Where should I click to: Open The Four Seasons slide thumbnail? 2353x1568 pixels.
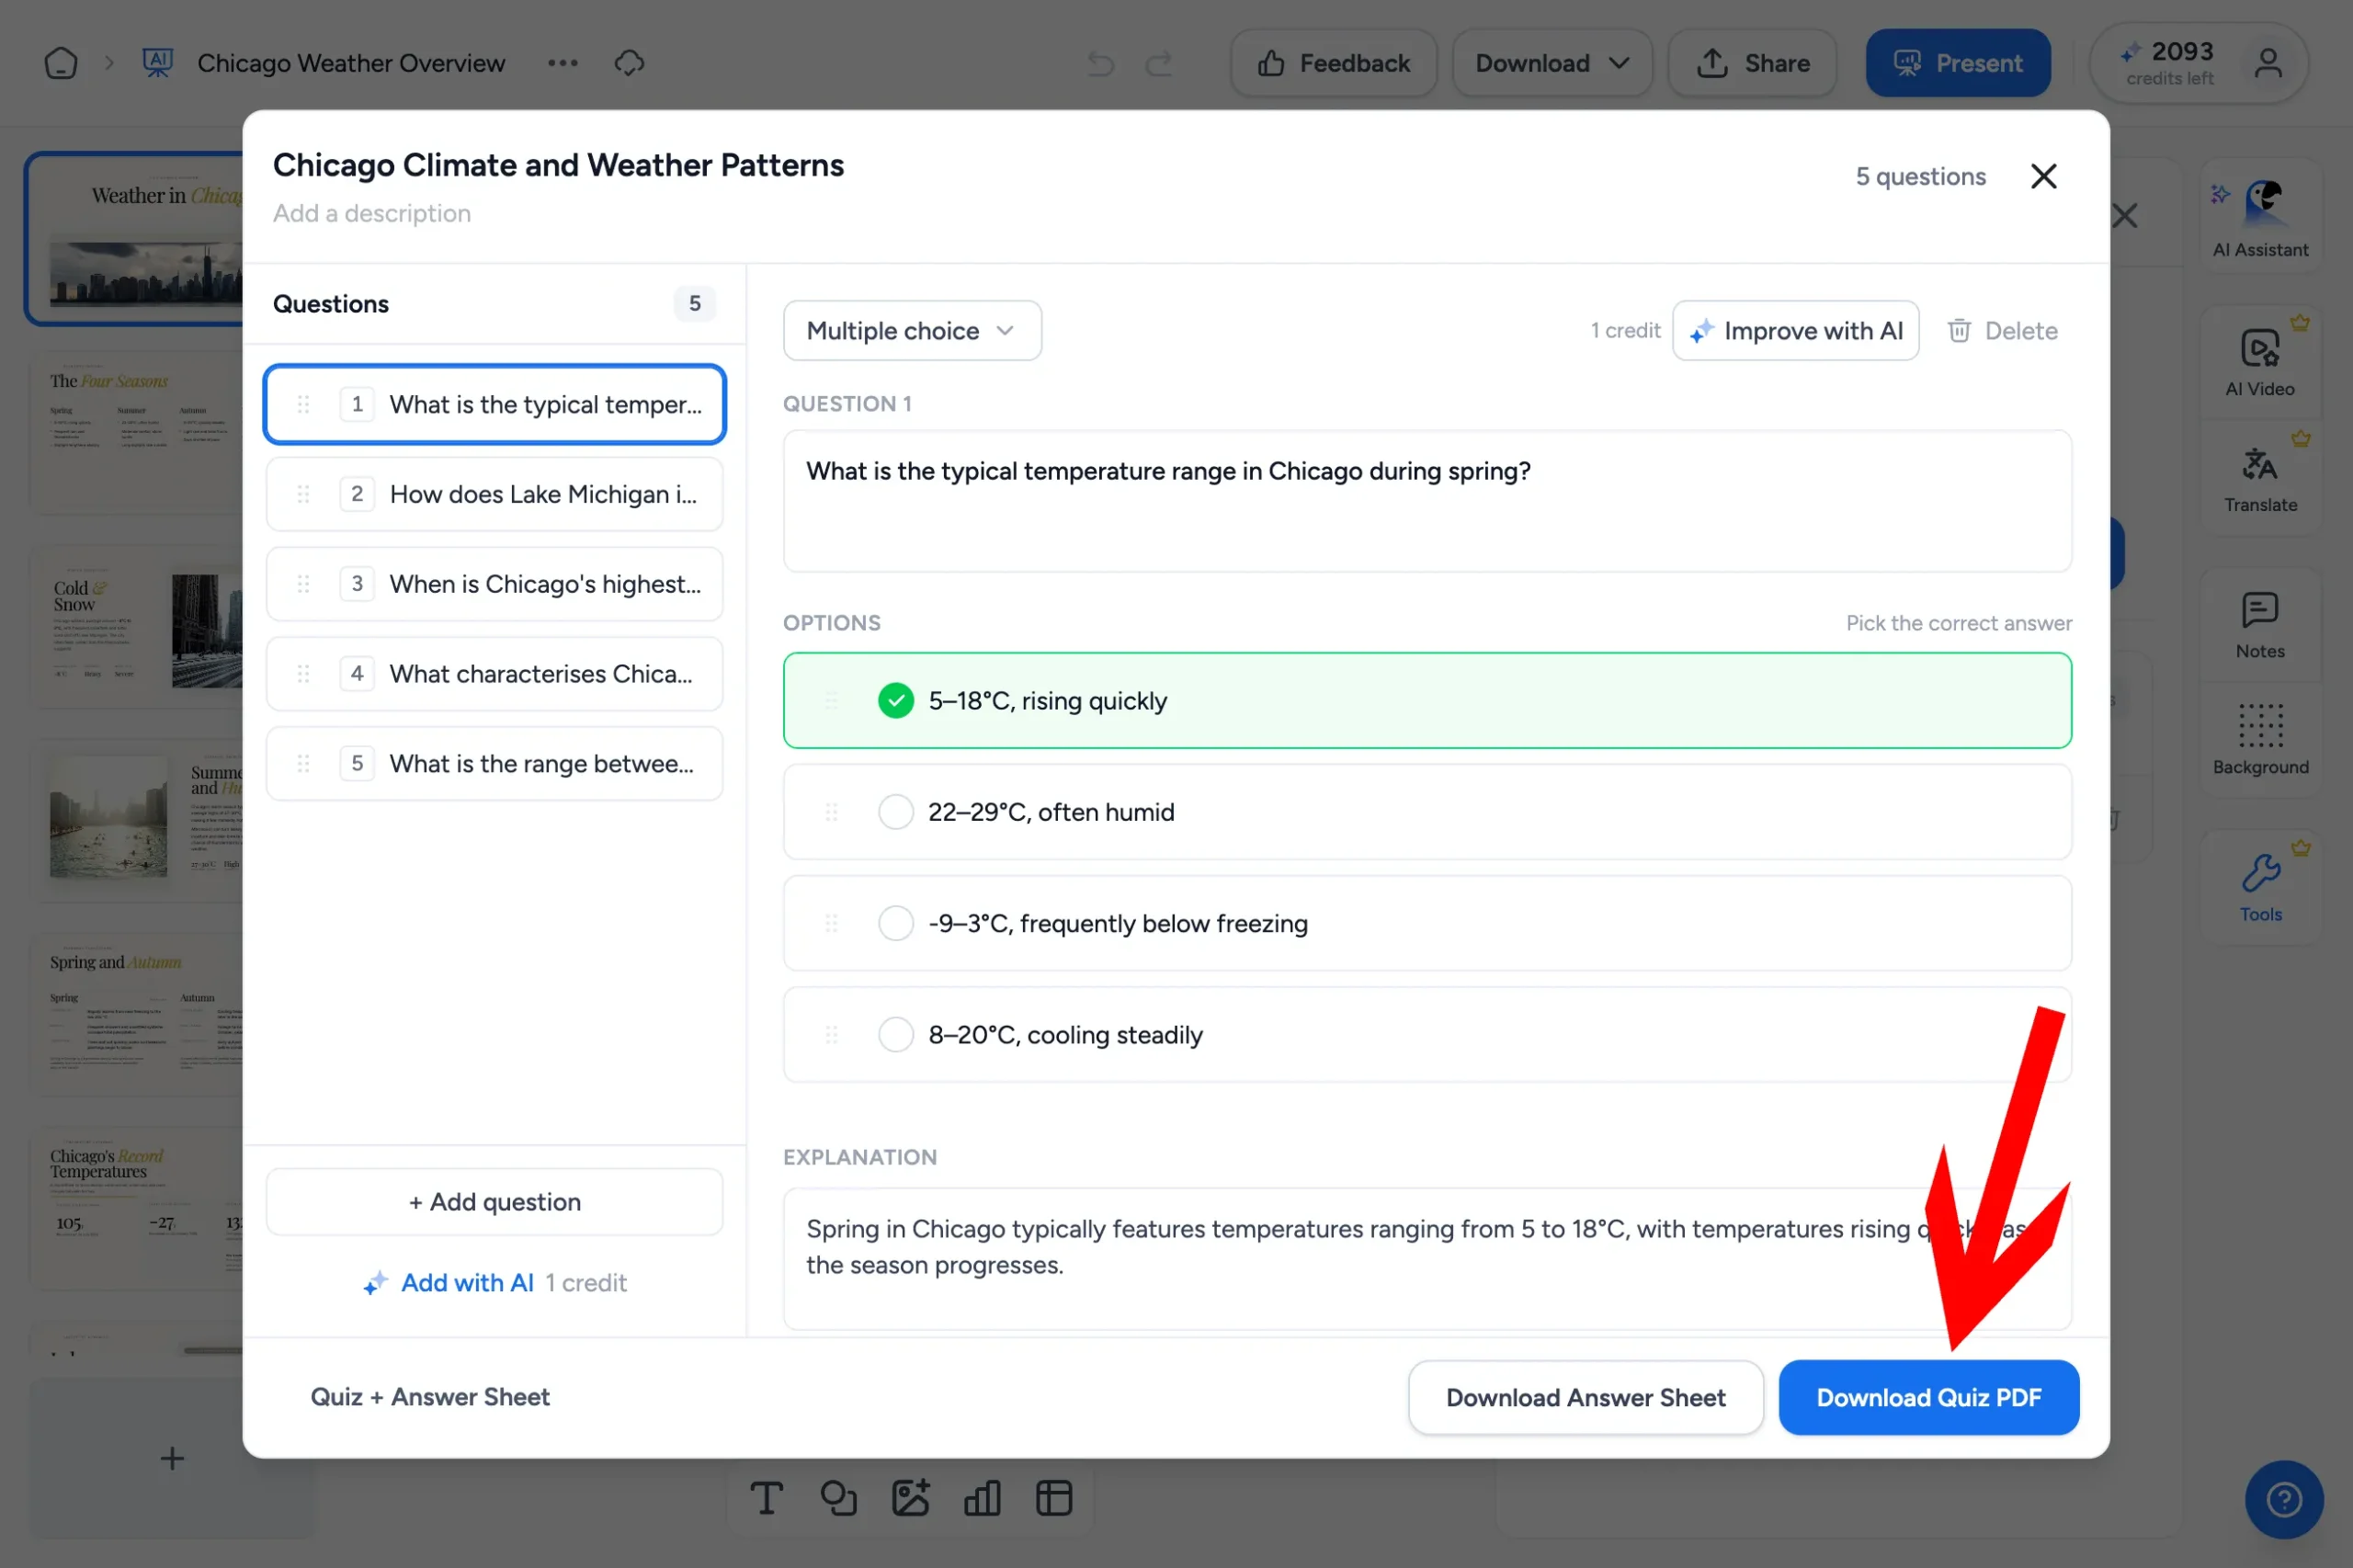pyautogui.click(x=138, y=432)
